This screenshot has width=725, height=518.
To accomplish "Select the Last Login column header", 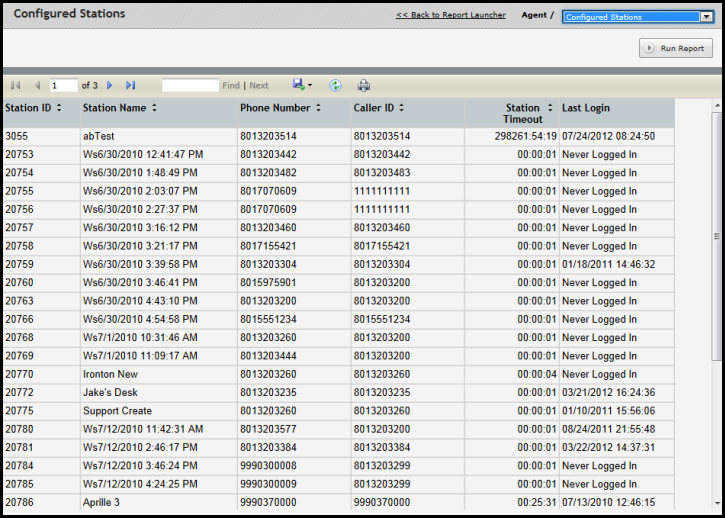I will click(586, 108).
